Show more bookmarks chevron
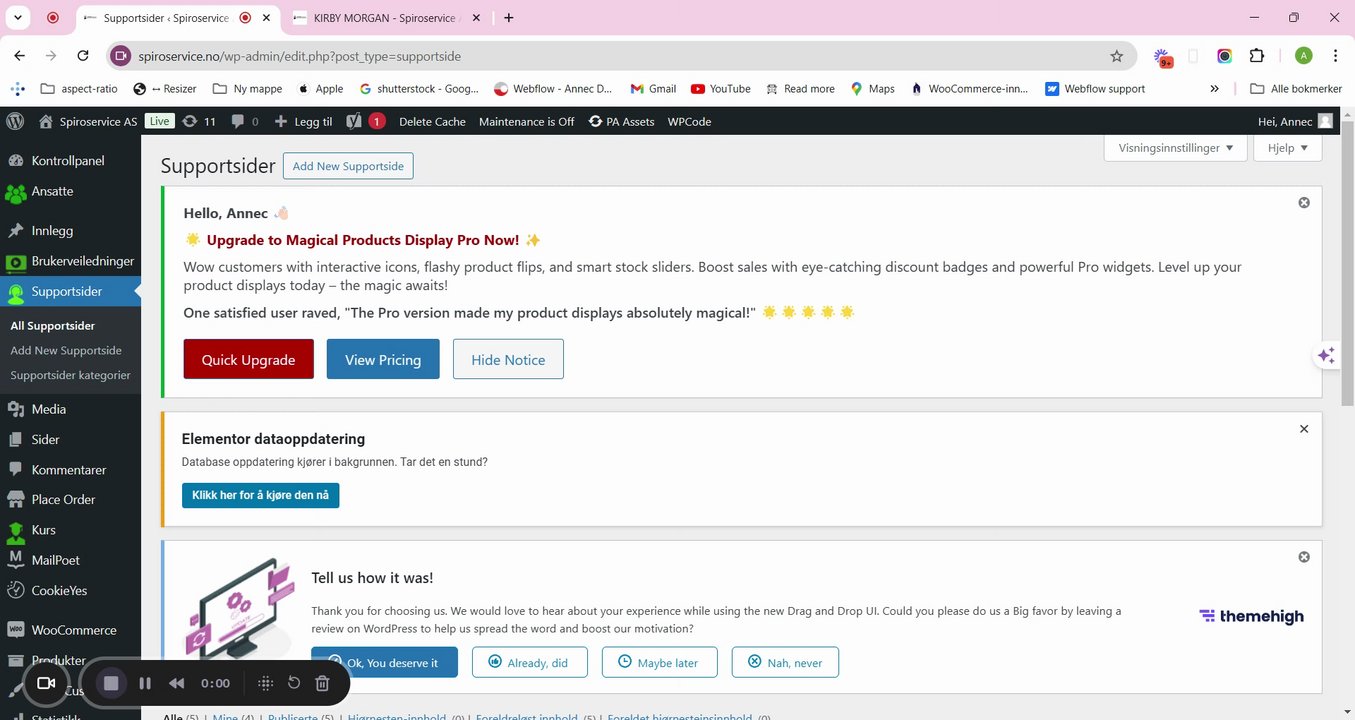 [1214, 89]
